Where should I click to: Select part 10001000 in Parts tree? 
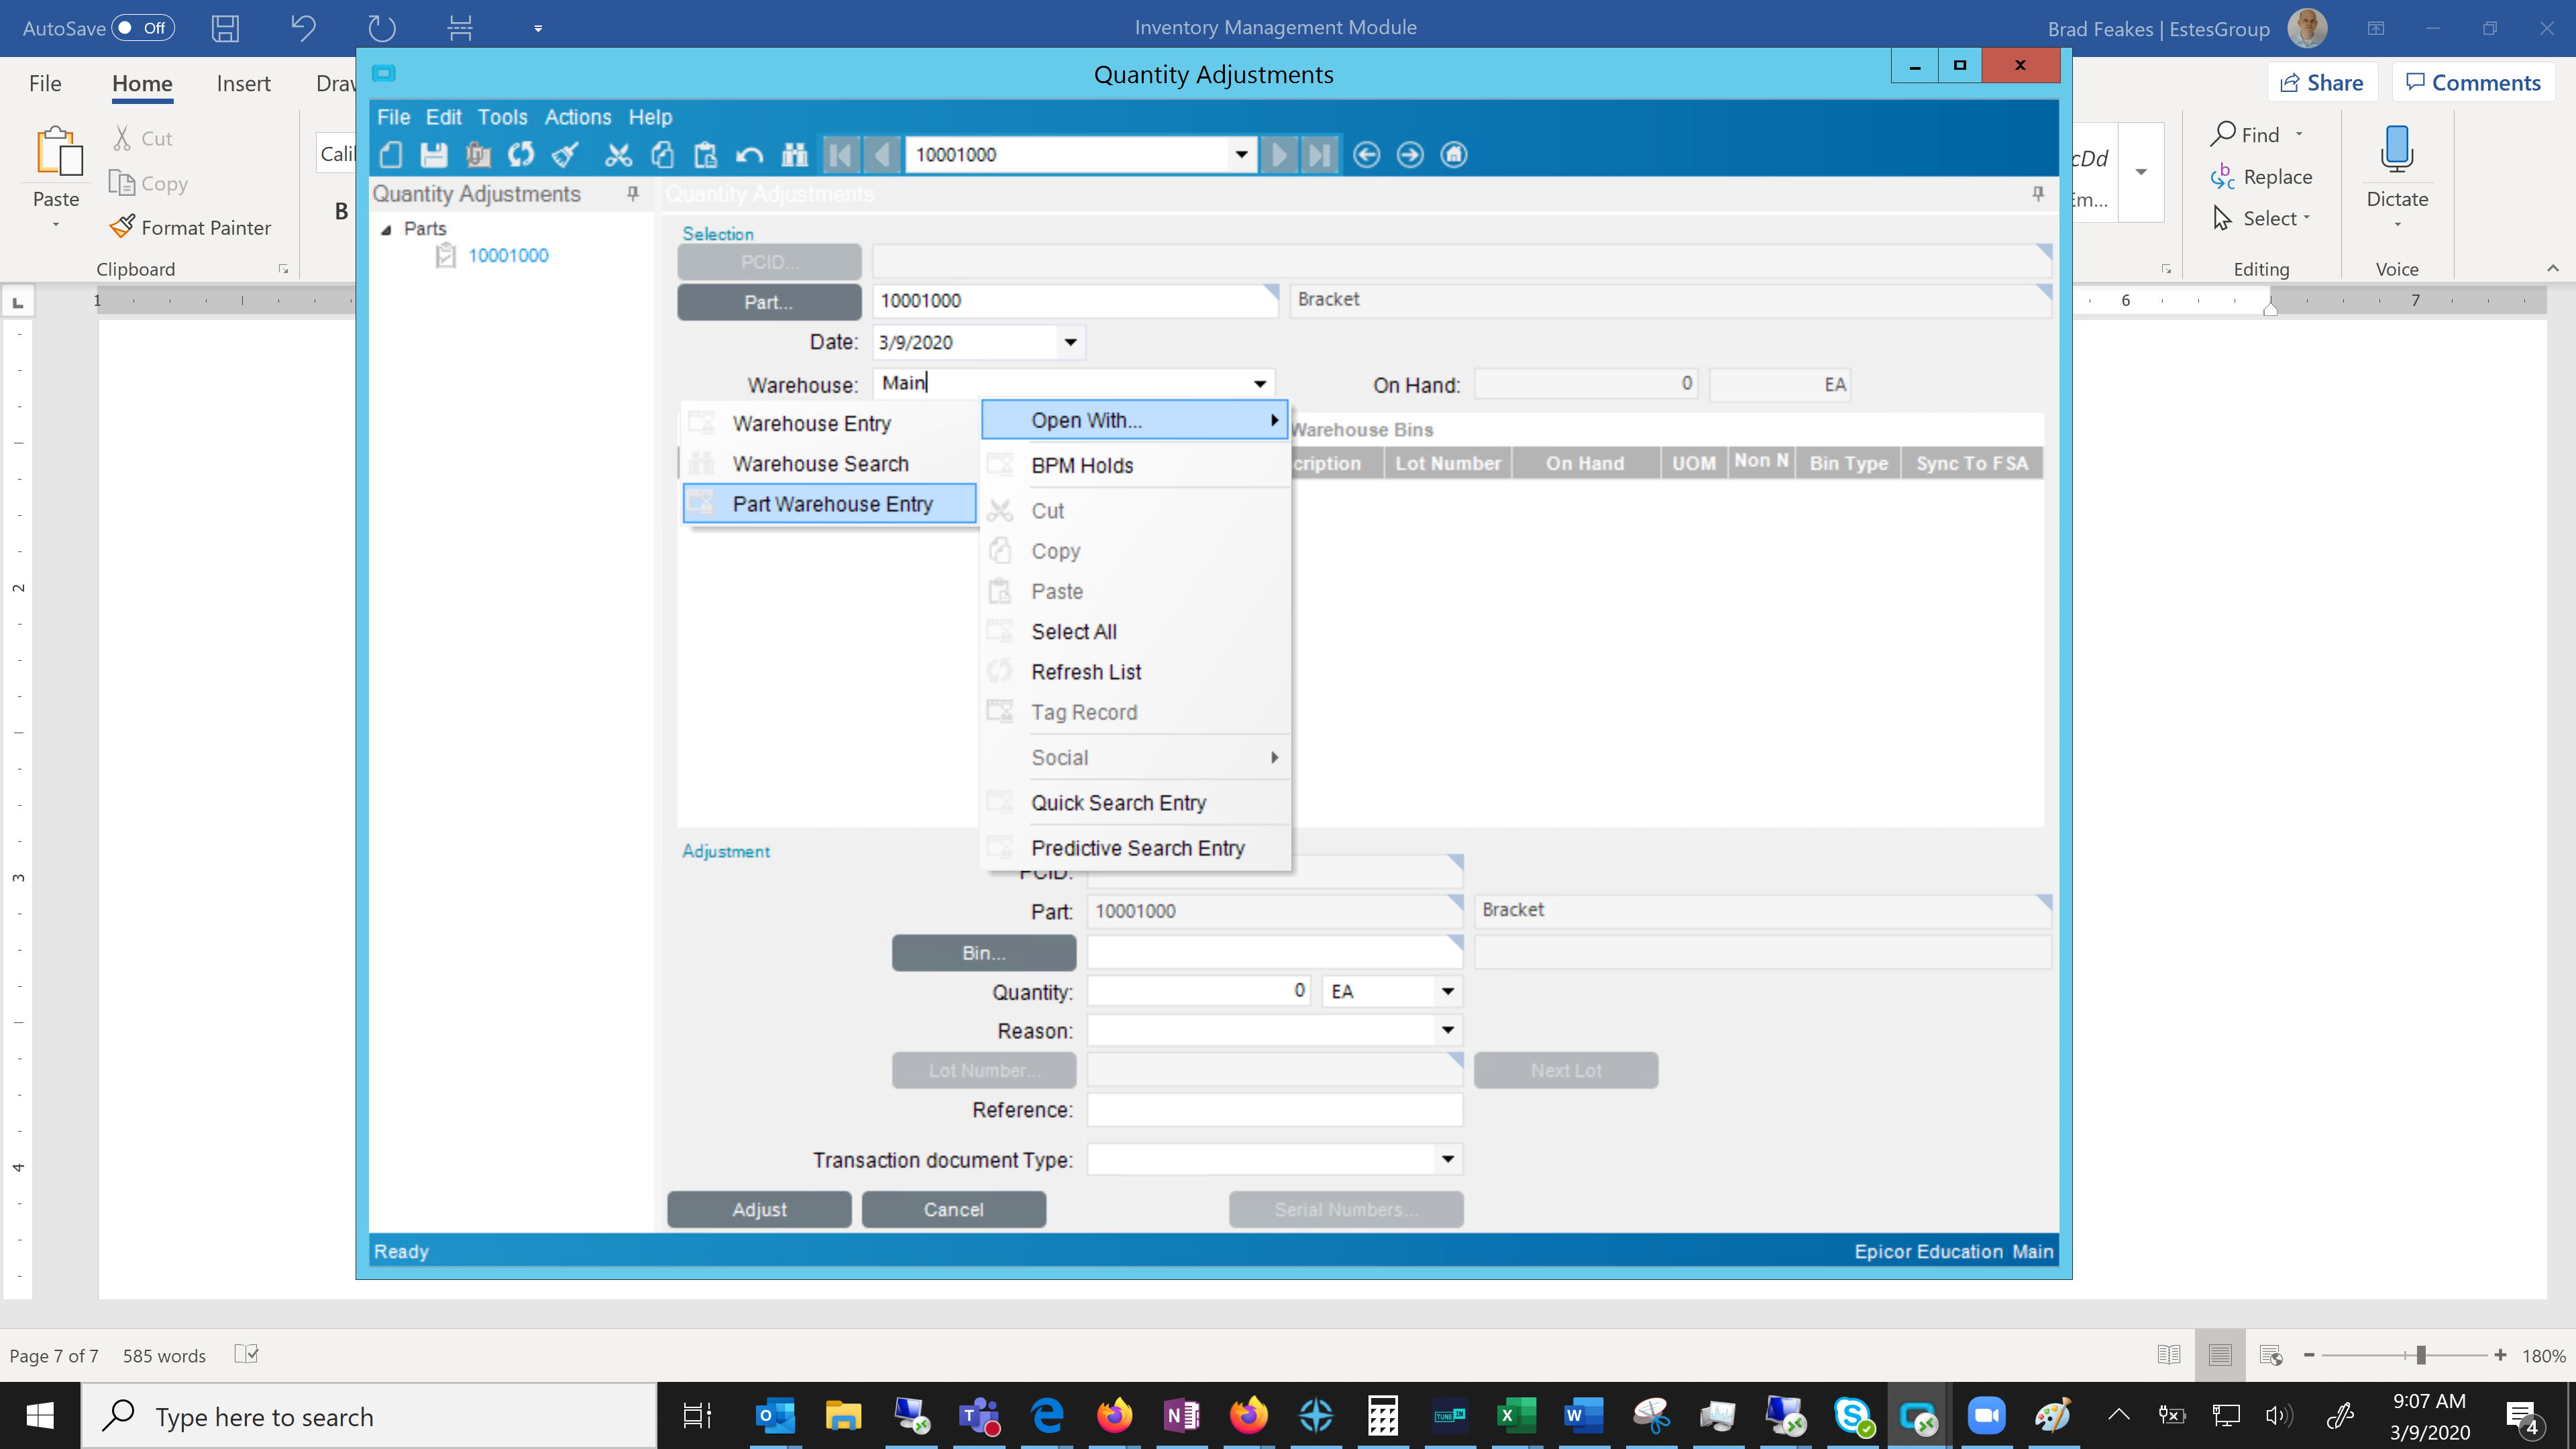508,256
